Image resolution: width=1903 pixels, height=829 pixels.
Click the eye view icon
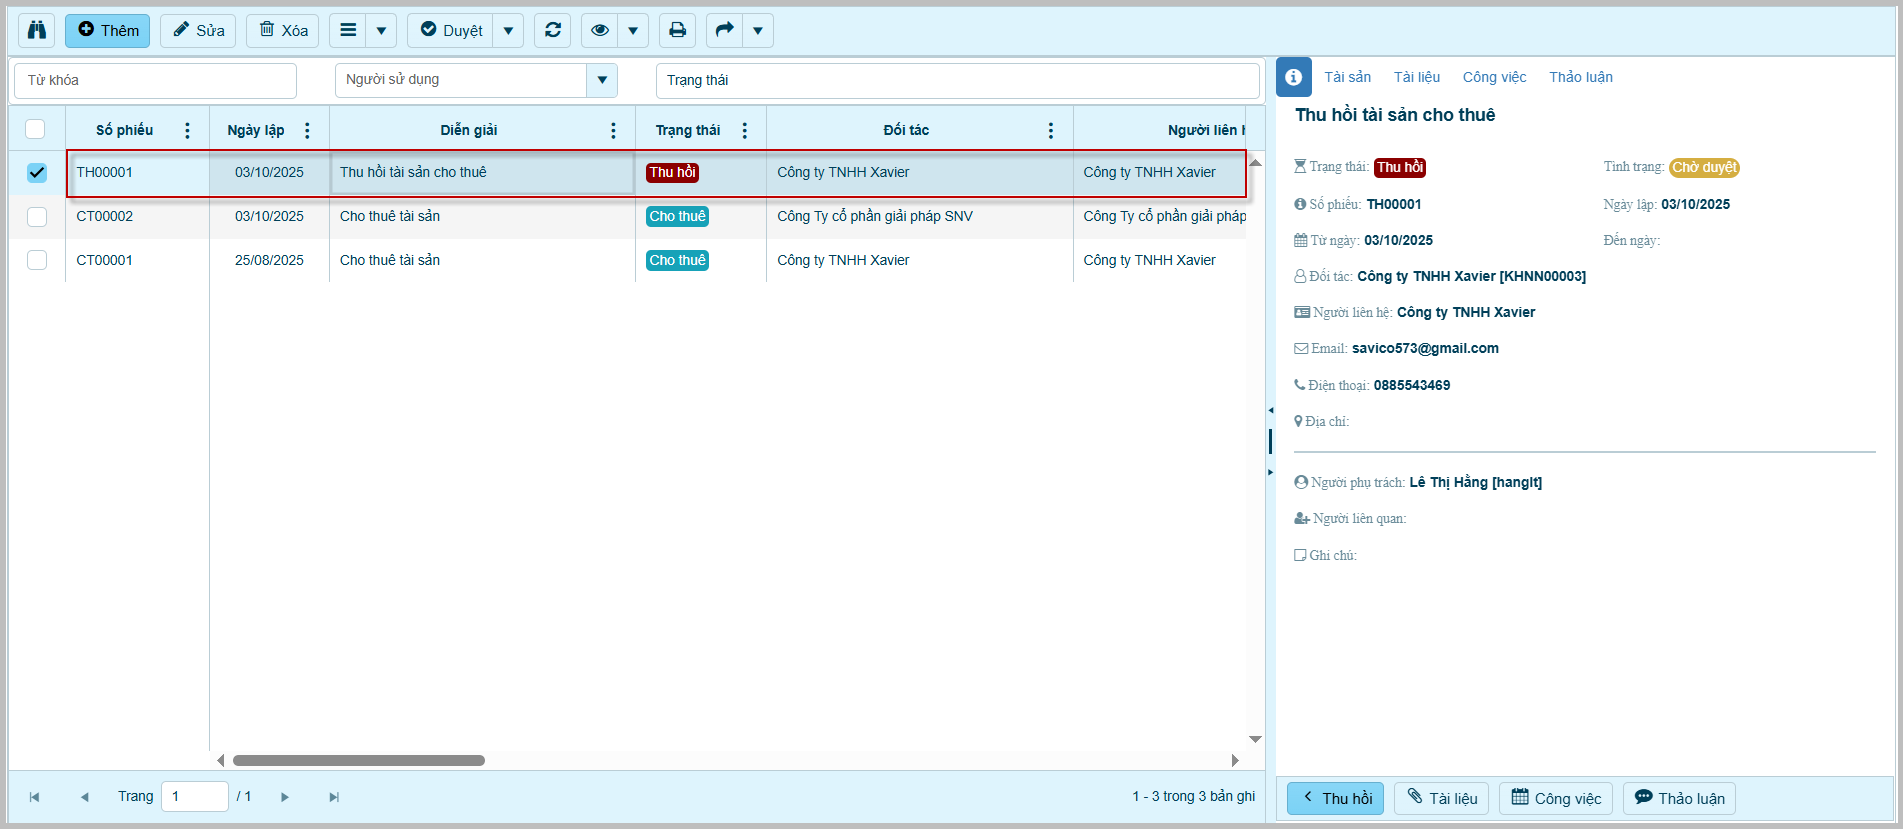(599, 30)
